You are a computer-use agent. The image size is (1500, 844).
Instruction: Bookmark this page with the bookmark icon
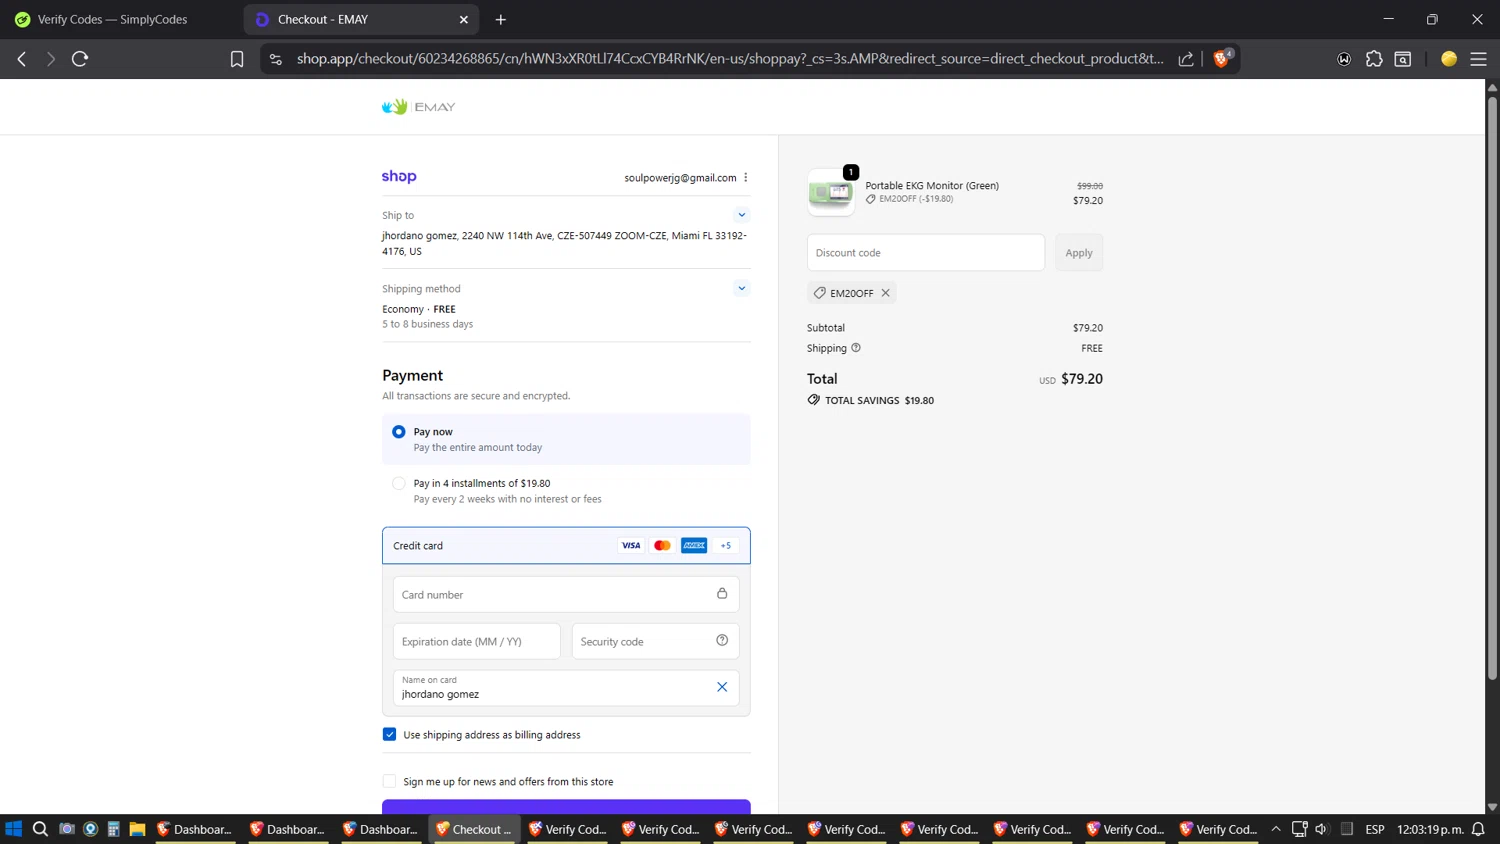pyautogui.click(x=237, y=59)
